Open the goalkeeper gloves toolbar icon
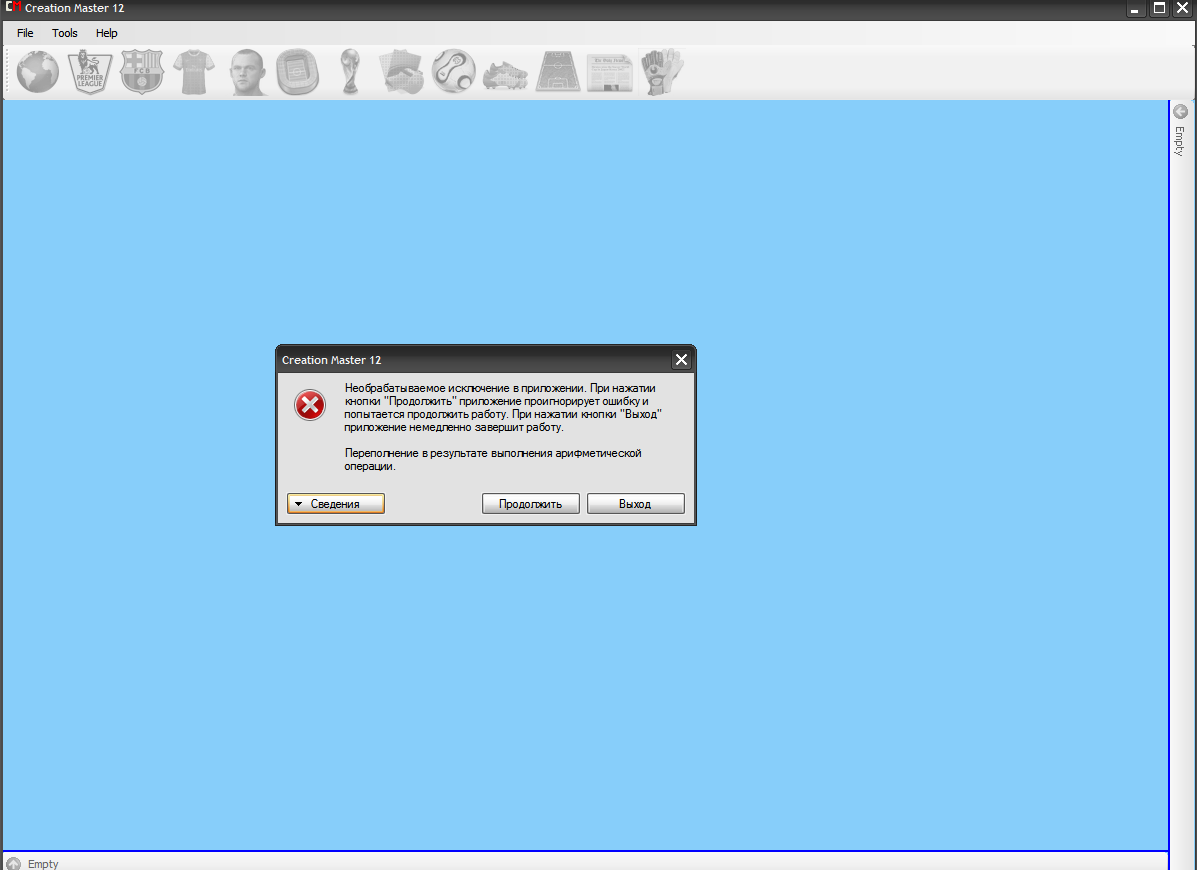The image size is (1197, 870). click(x=661, y=72)
